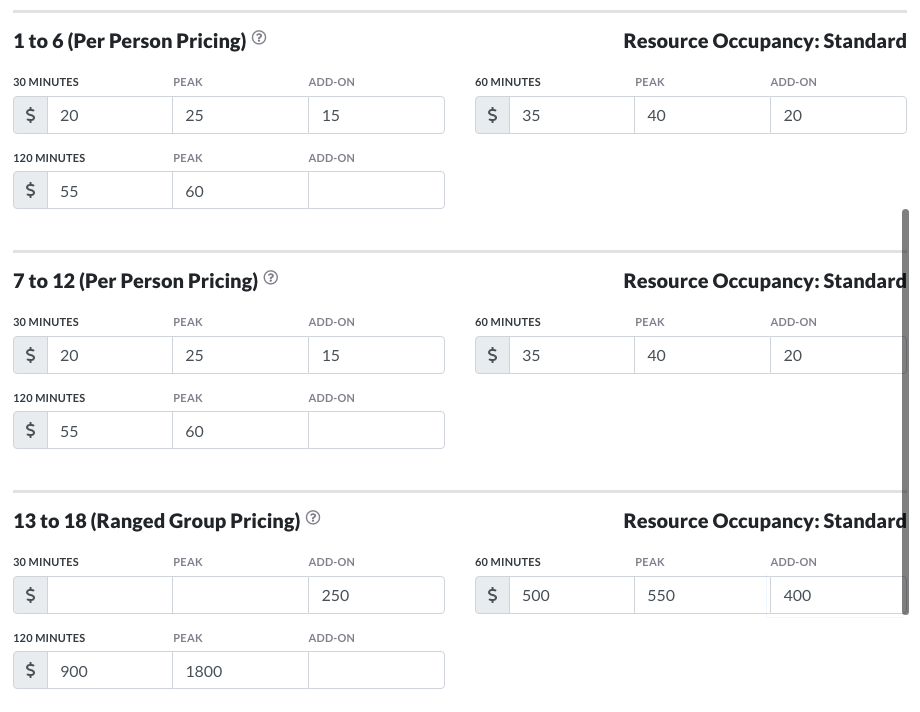Click the 30 minutes peak field for 1 to 6
Screen dimensions: 920x712
point(240,115)
